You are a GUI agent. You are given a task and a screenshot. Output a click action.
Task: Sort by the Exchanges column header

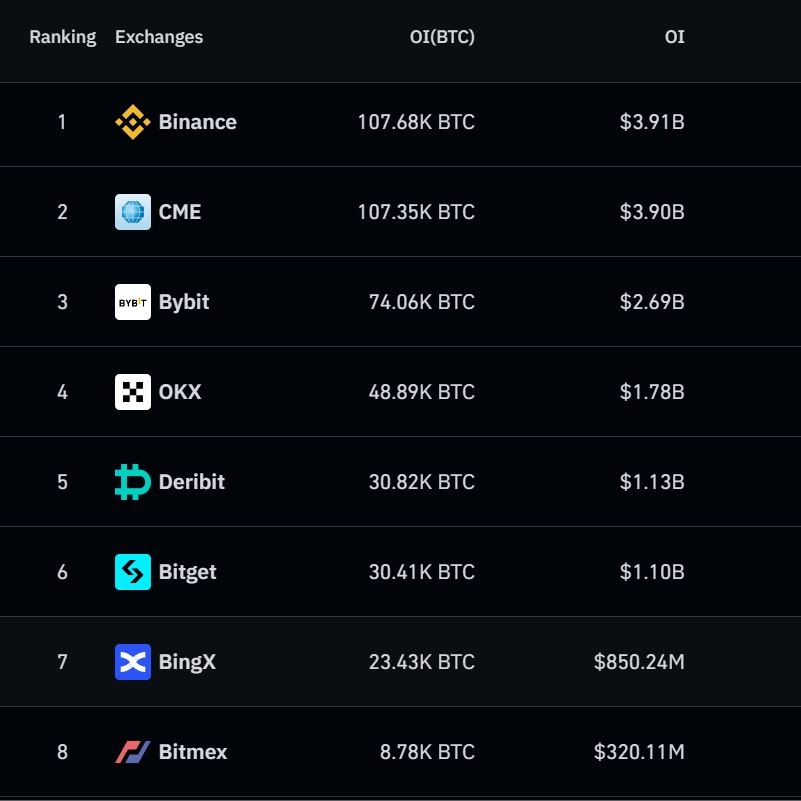[x=159, y=37]
